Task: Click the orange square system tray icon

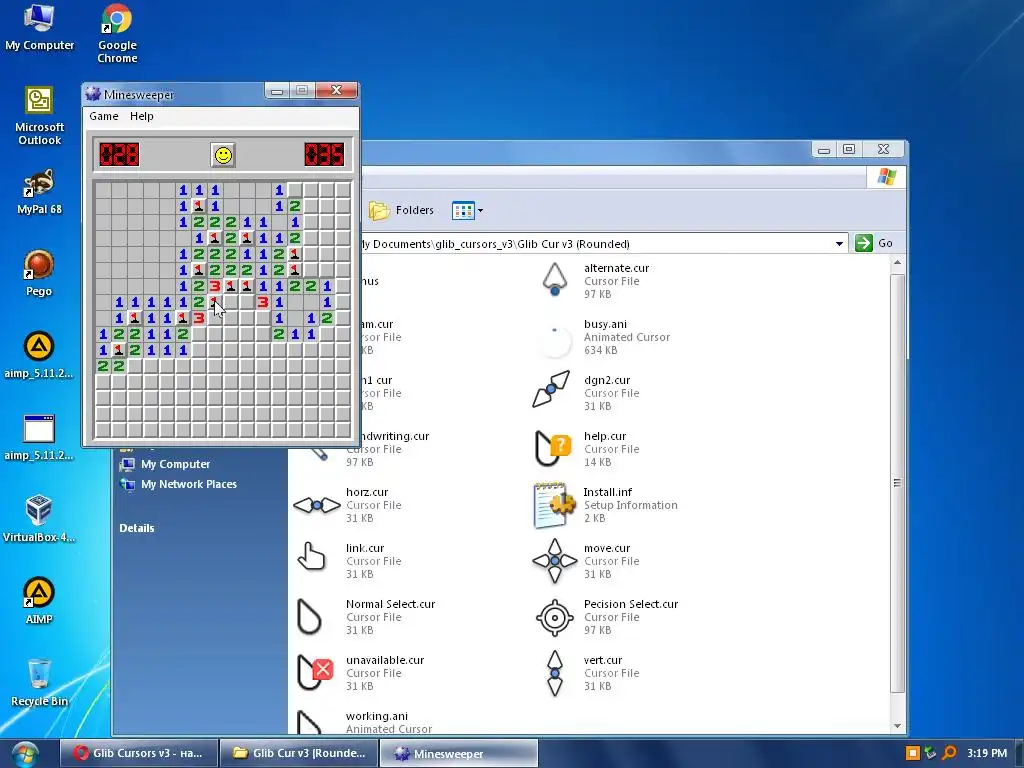Action: coord(913,753)
